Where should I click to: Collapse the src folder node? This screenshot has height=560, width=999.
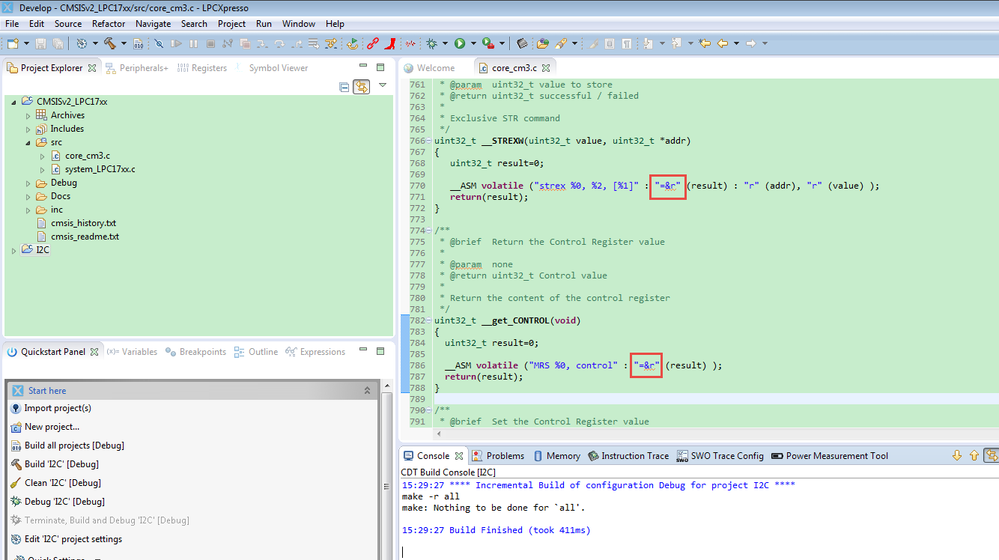[x=28, y=143]
